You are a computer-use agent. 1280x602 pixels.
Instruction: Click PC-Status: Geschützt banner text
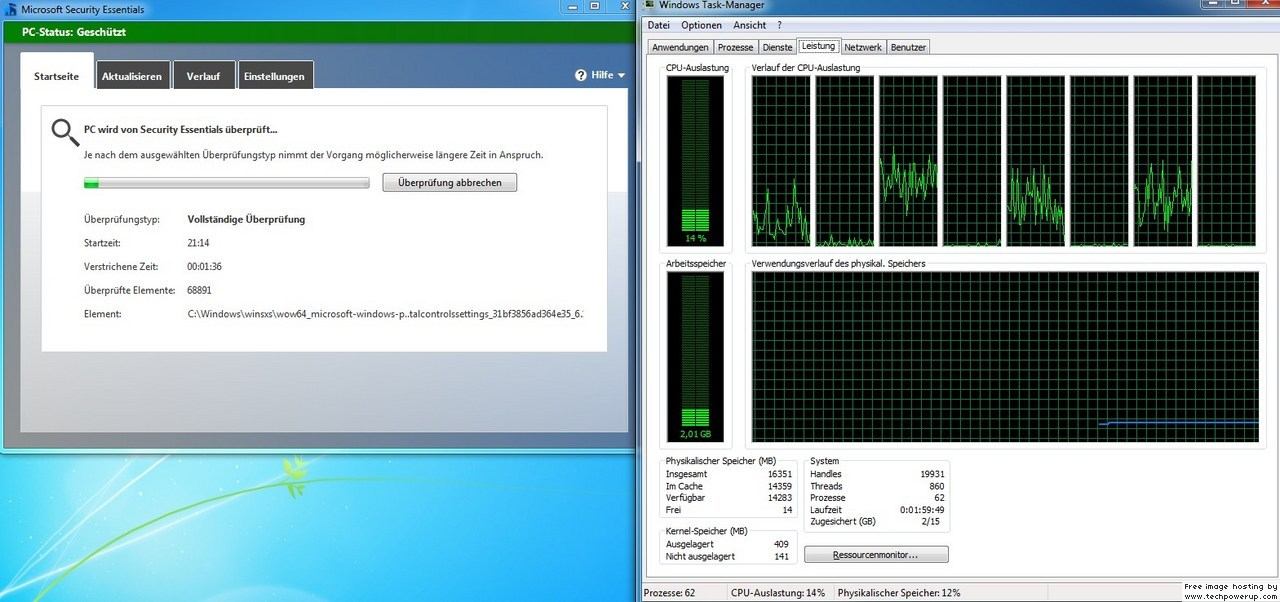tap(74, 32)
